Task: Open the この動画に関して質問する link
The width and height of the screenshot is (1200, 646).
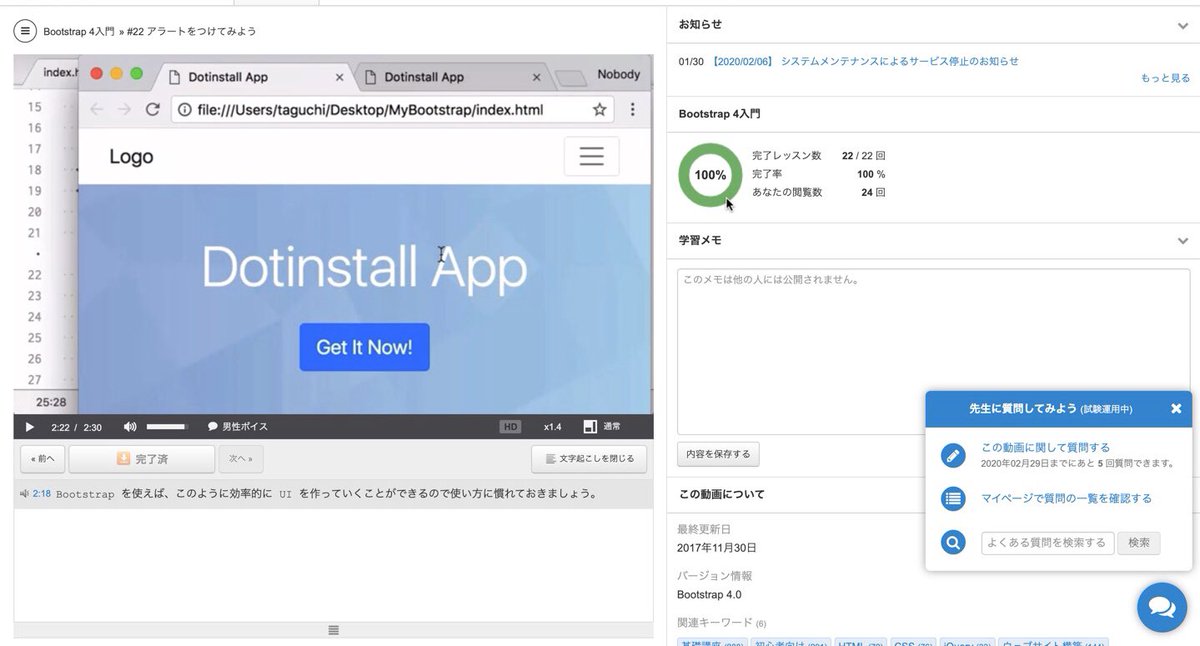Action: point(1045,448)
